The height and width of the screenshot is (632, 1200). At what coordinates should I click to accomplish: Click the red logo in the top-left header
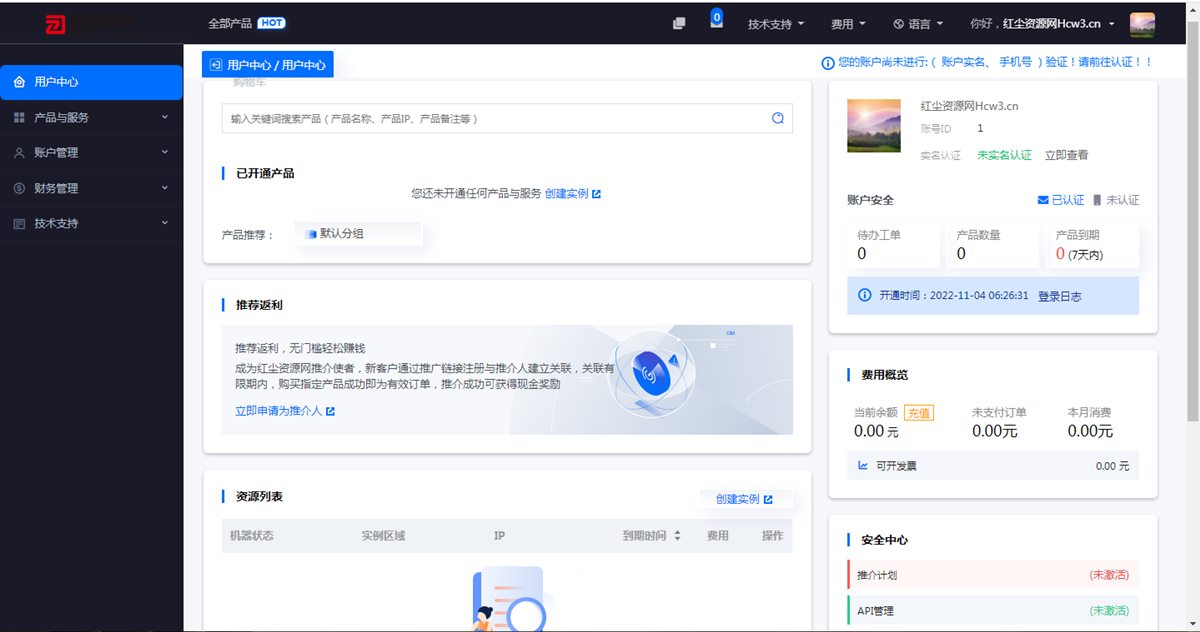(57, 24)
